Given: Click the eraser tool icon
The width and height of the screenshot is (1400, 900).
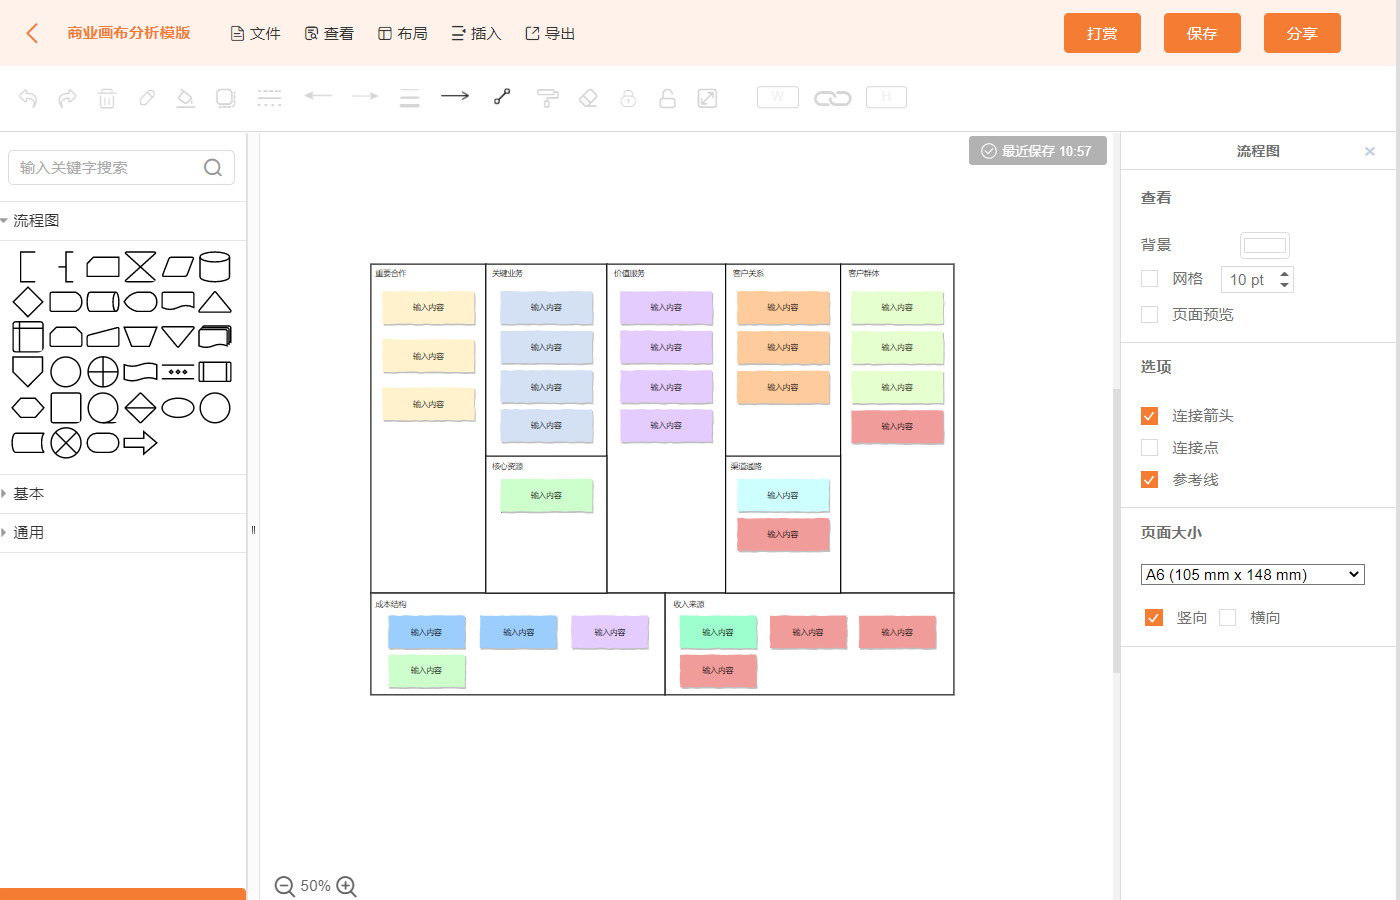Looking at the screenshot, I should (588, 98).
